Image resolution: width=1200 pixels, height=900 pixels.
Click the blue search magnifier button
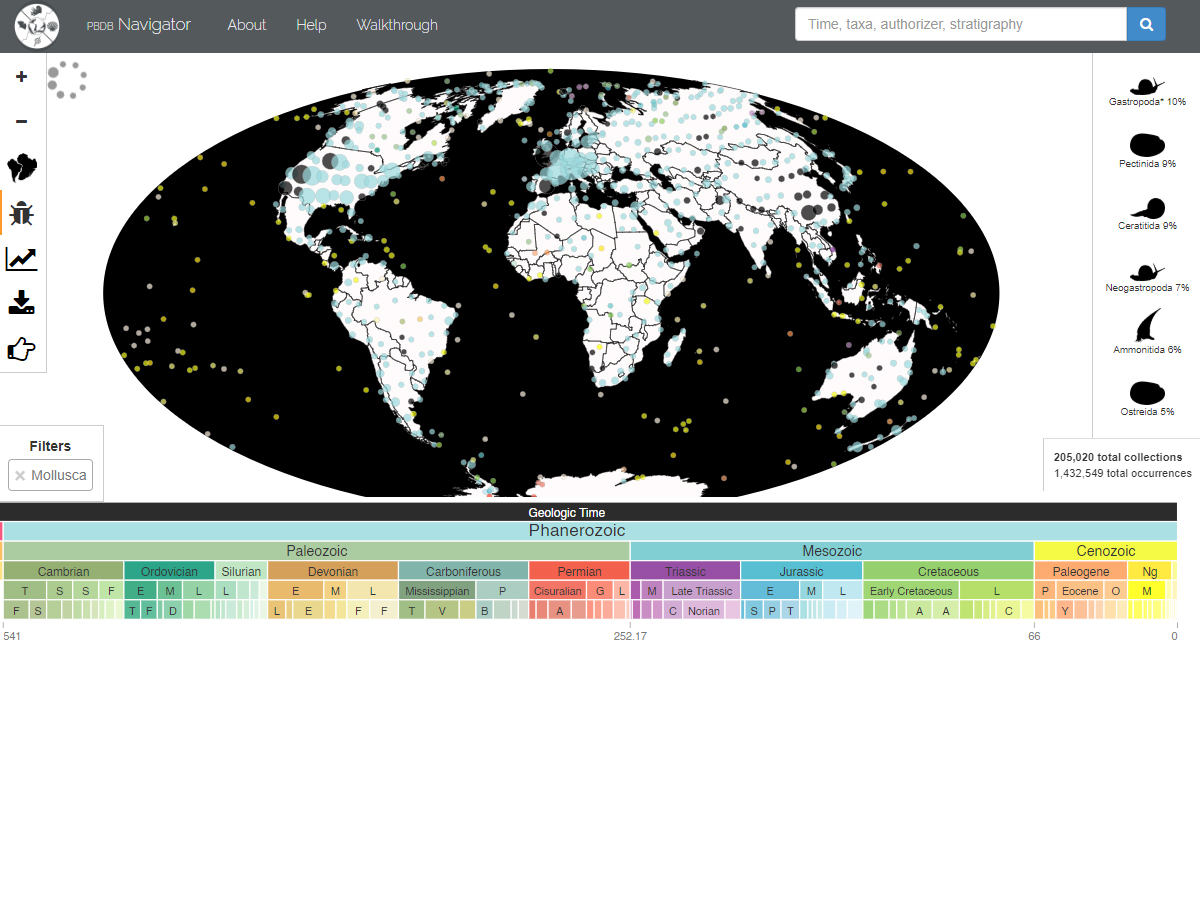1146,24
